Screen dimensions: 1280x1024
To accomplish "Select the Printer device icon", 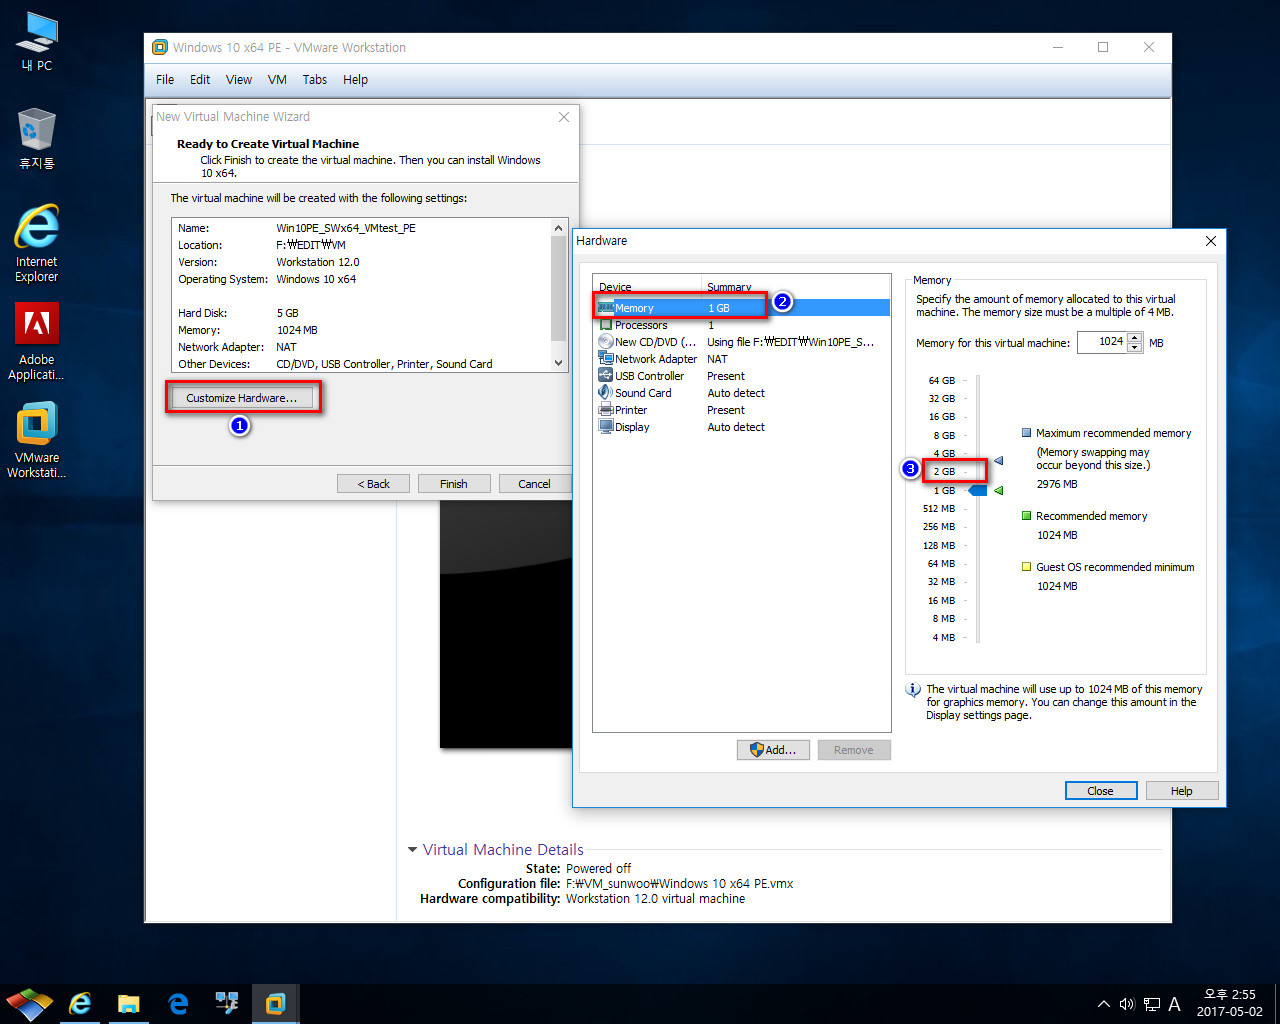I will tap(606, 410).
